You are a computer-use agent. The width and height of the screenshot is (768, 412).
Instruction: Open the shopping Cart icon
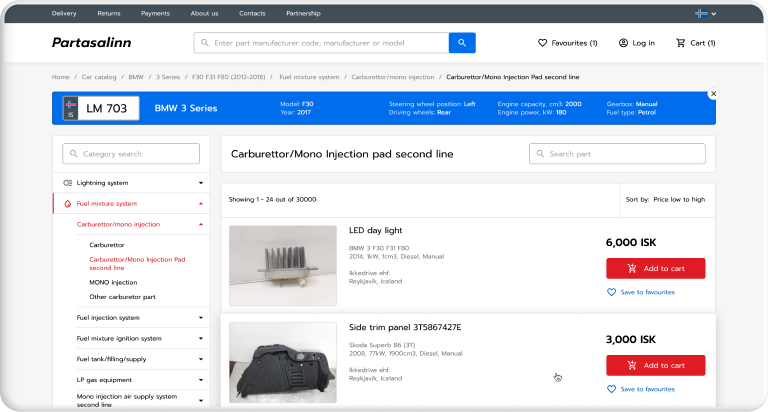pos(681,43)
